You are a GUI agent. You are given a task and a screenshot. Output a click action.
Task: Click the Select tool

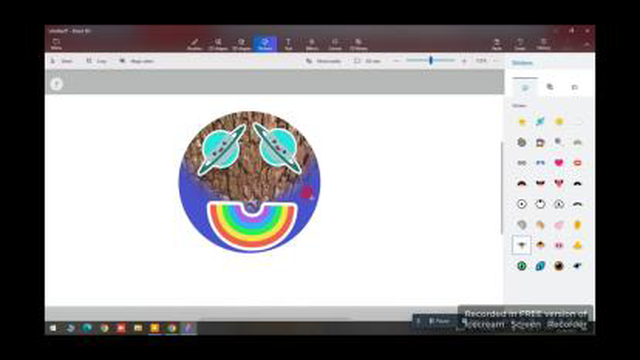click(x=62, y=61)
